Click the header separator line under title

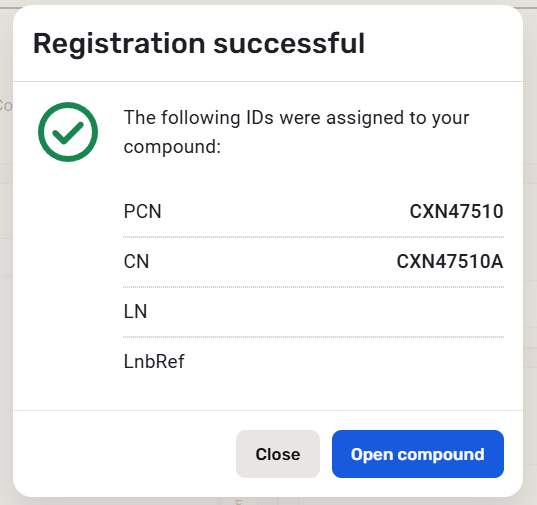[268, 81]
